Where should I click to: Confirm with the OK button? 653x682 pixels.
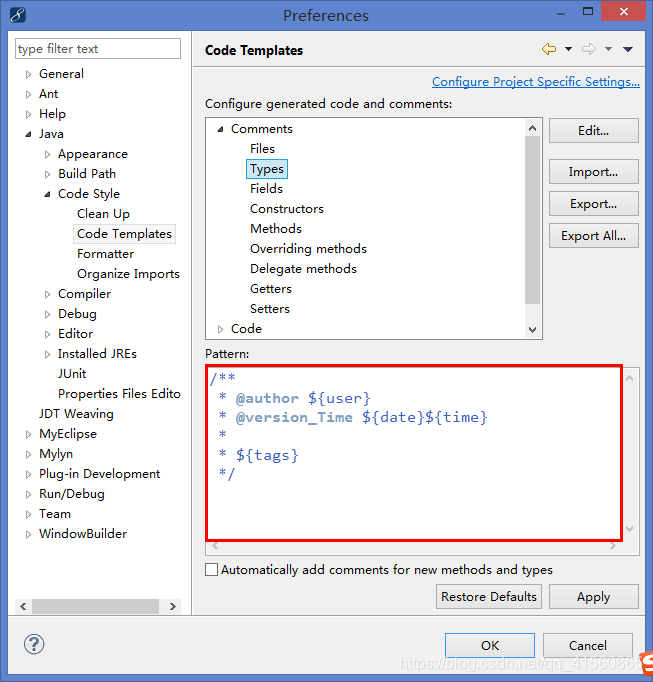[x=490, y=645]
